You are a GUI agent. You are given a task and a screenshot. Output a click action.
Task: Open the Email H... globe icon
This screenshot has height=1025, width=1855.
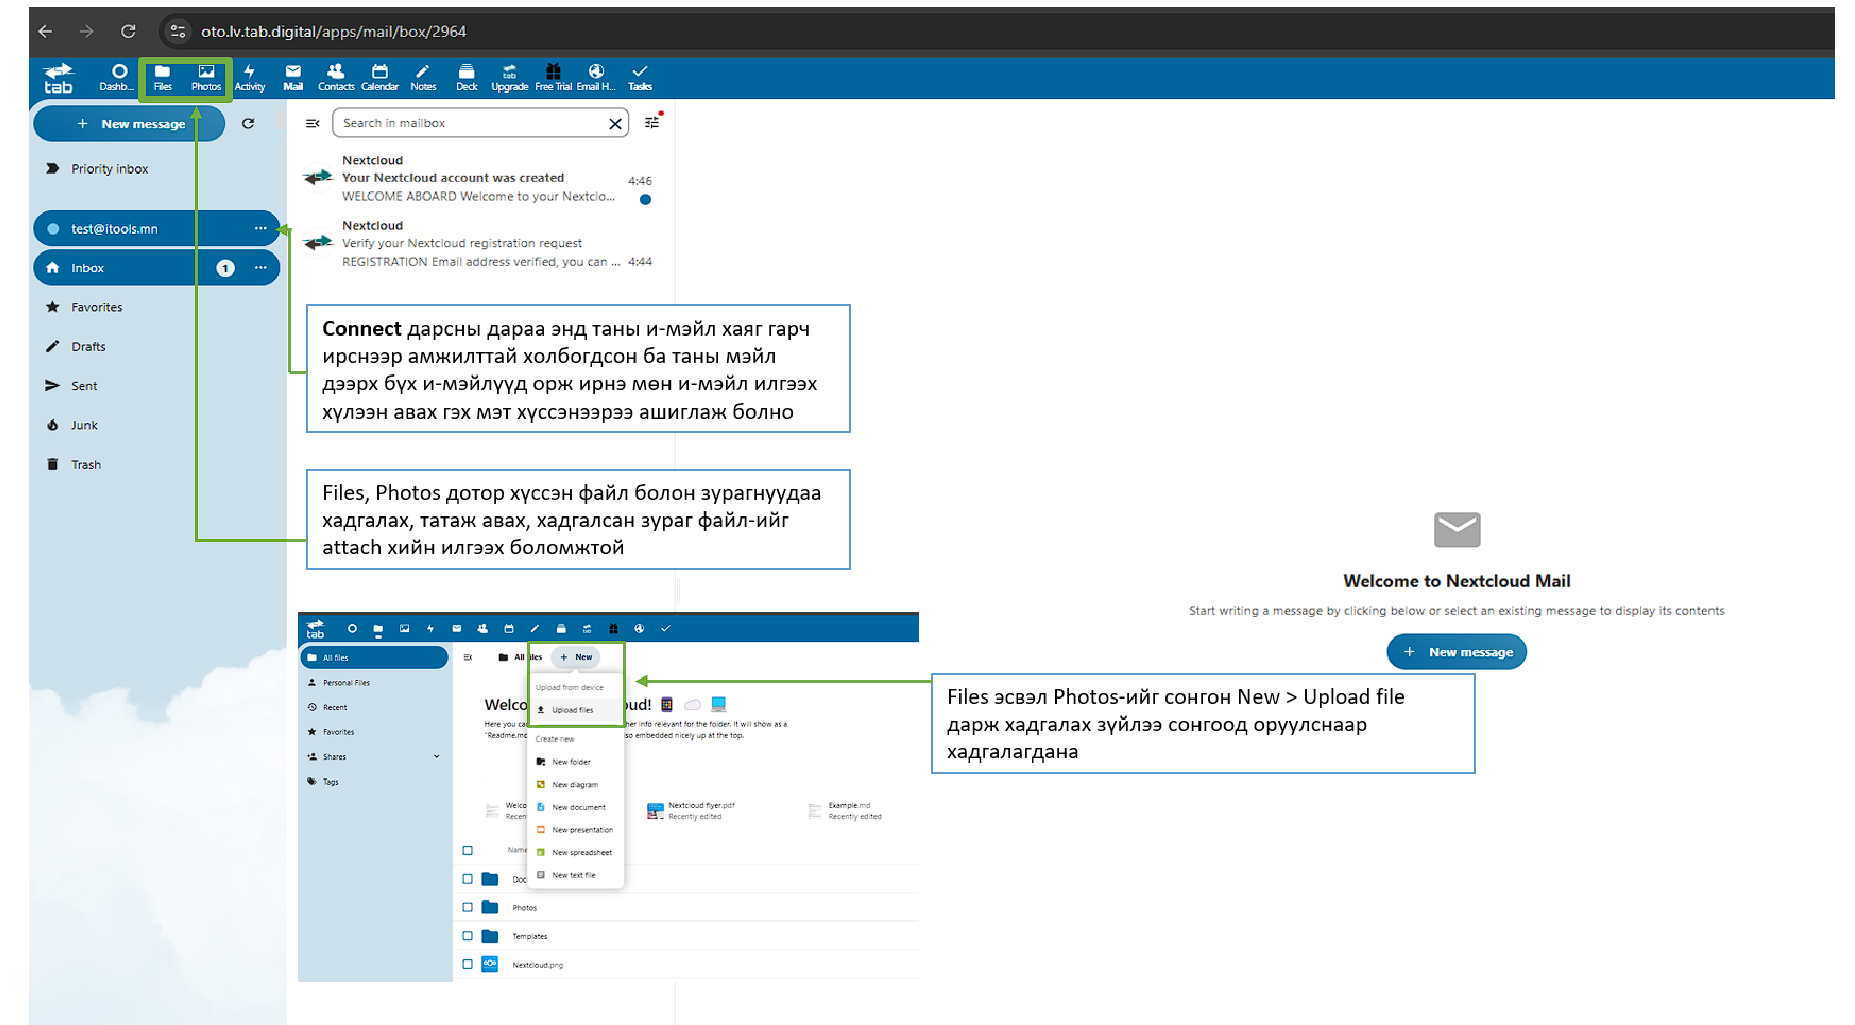coord(596,77)
